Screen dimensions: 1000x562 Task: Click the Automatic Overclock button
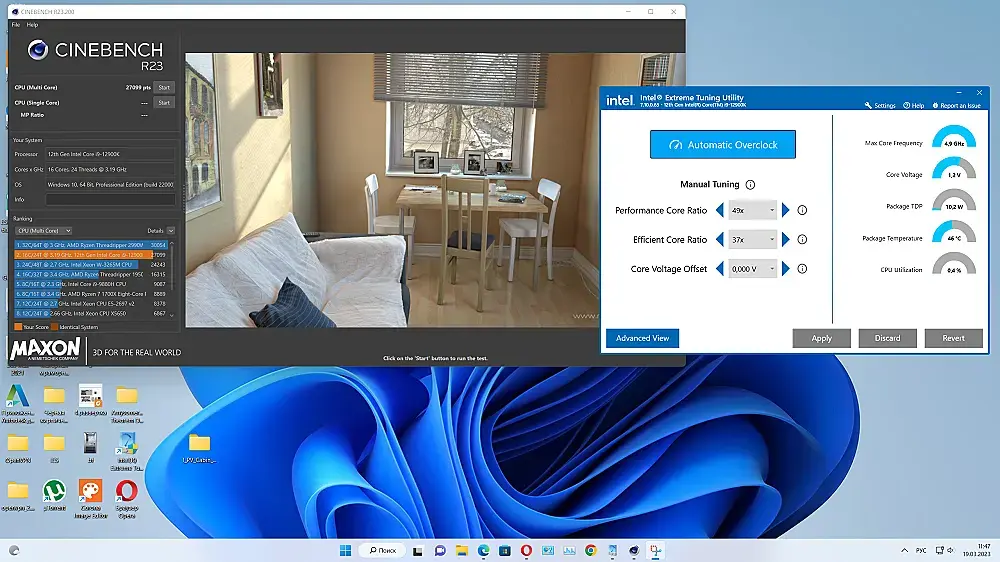click(723, 145)
